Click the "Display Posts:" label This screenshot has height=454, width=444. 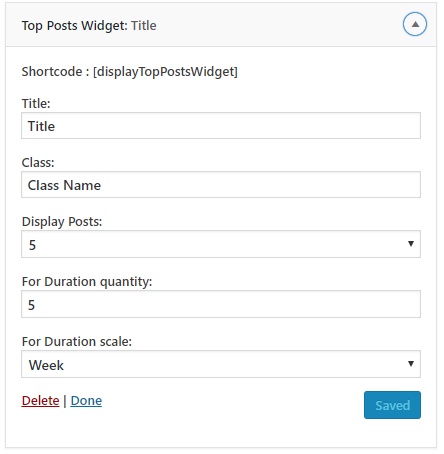pos(62,222)
